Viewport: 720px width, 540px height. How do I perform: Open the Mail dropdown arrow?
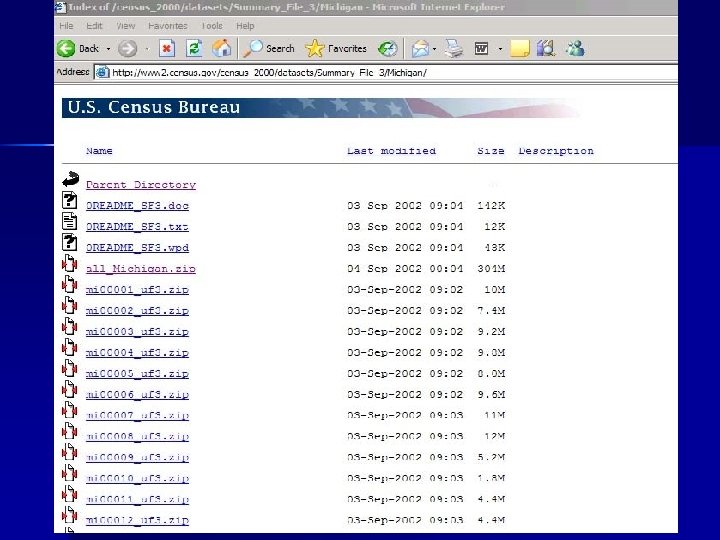click(x=434, y=49)
